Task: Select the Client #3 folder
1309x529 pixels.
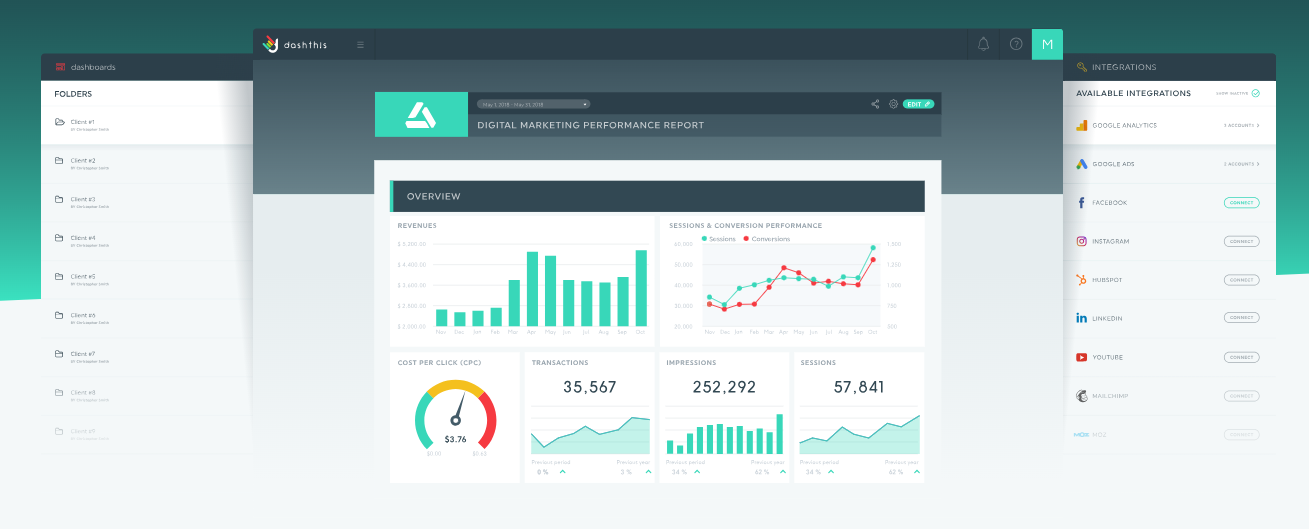Action: pos(82,200)
